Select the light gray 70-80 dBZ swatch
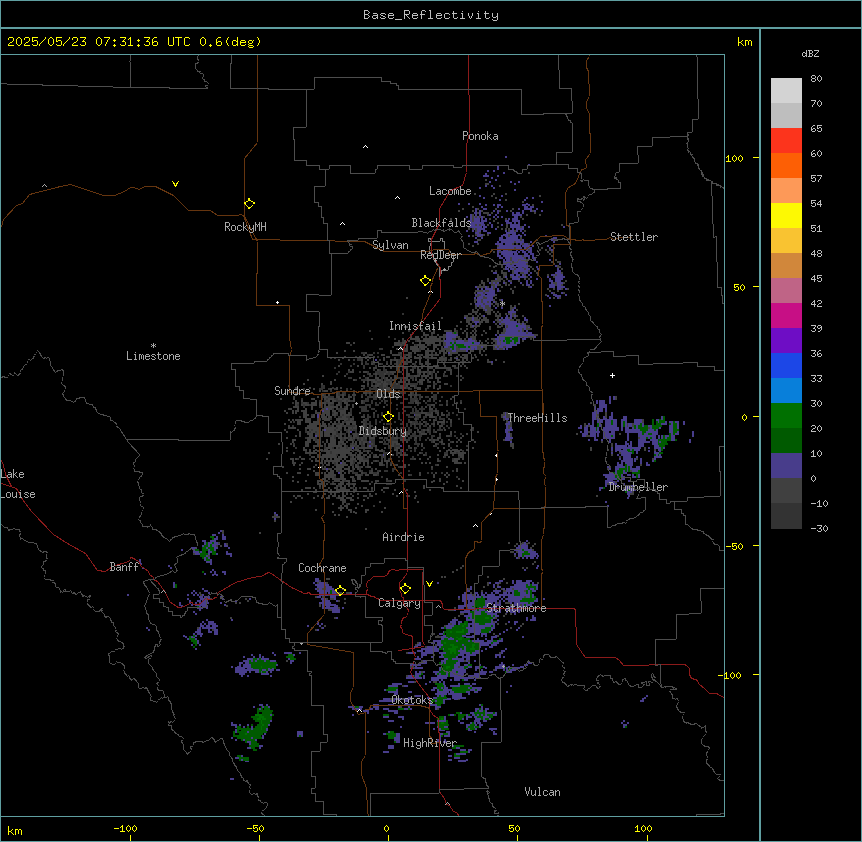The image size is (862, 842). pos(786,91)
